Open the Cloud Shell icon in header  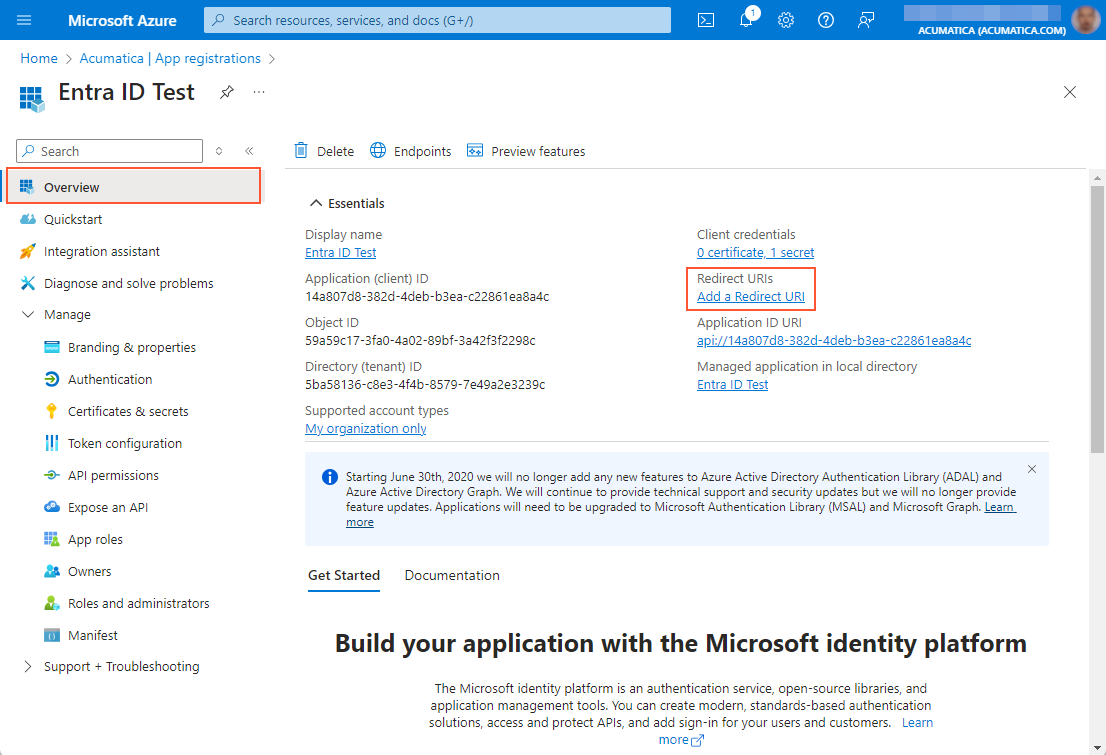[x=706, y=20]
